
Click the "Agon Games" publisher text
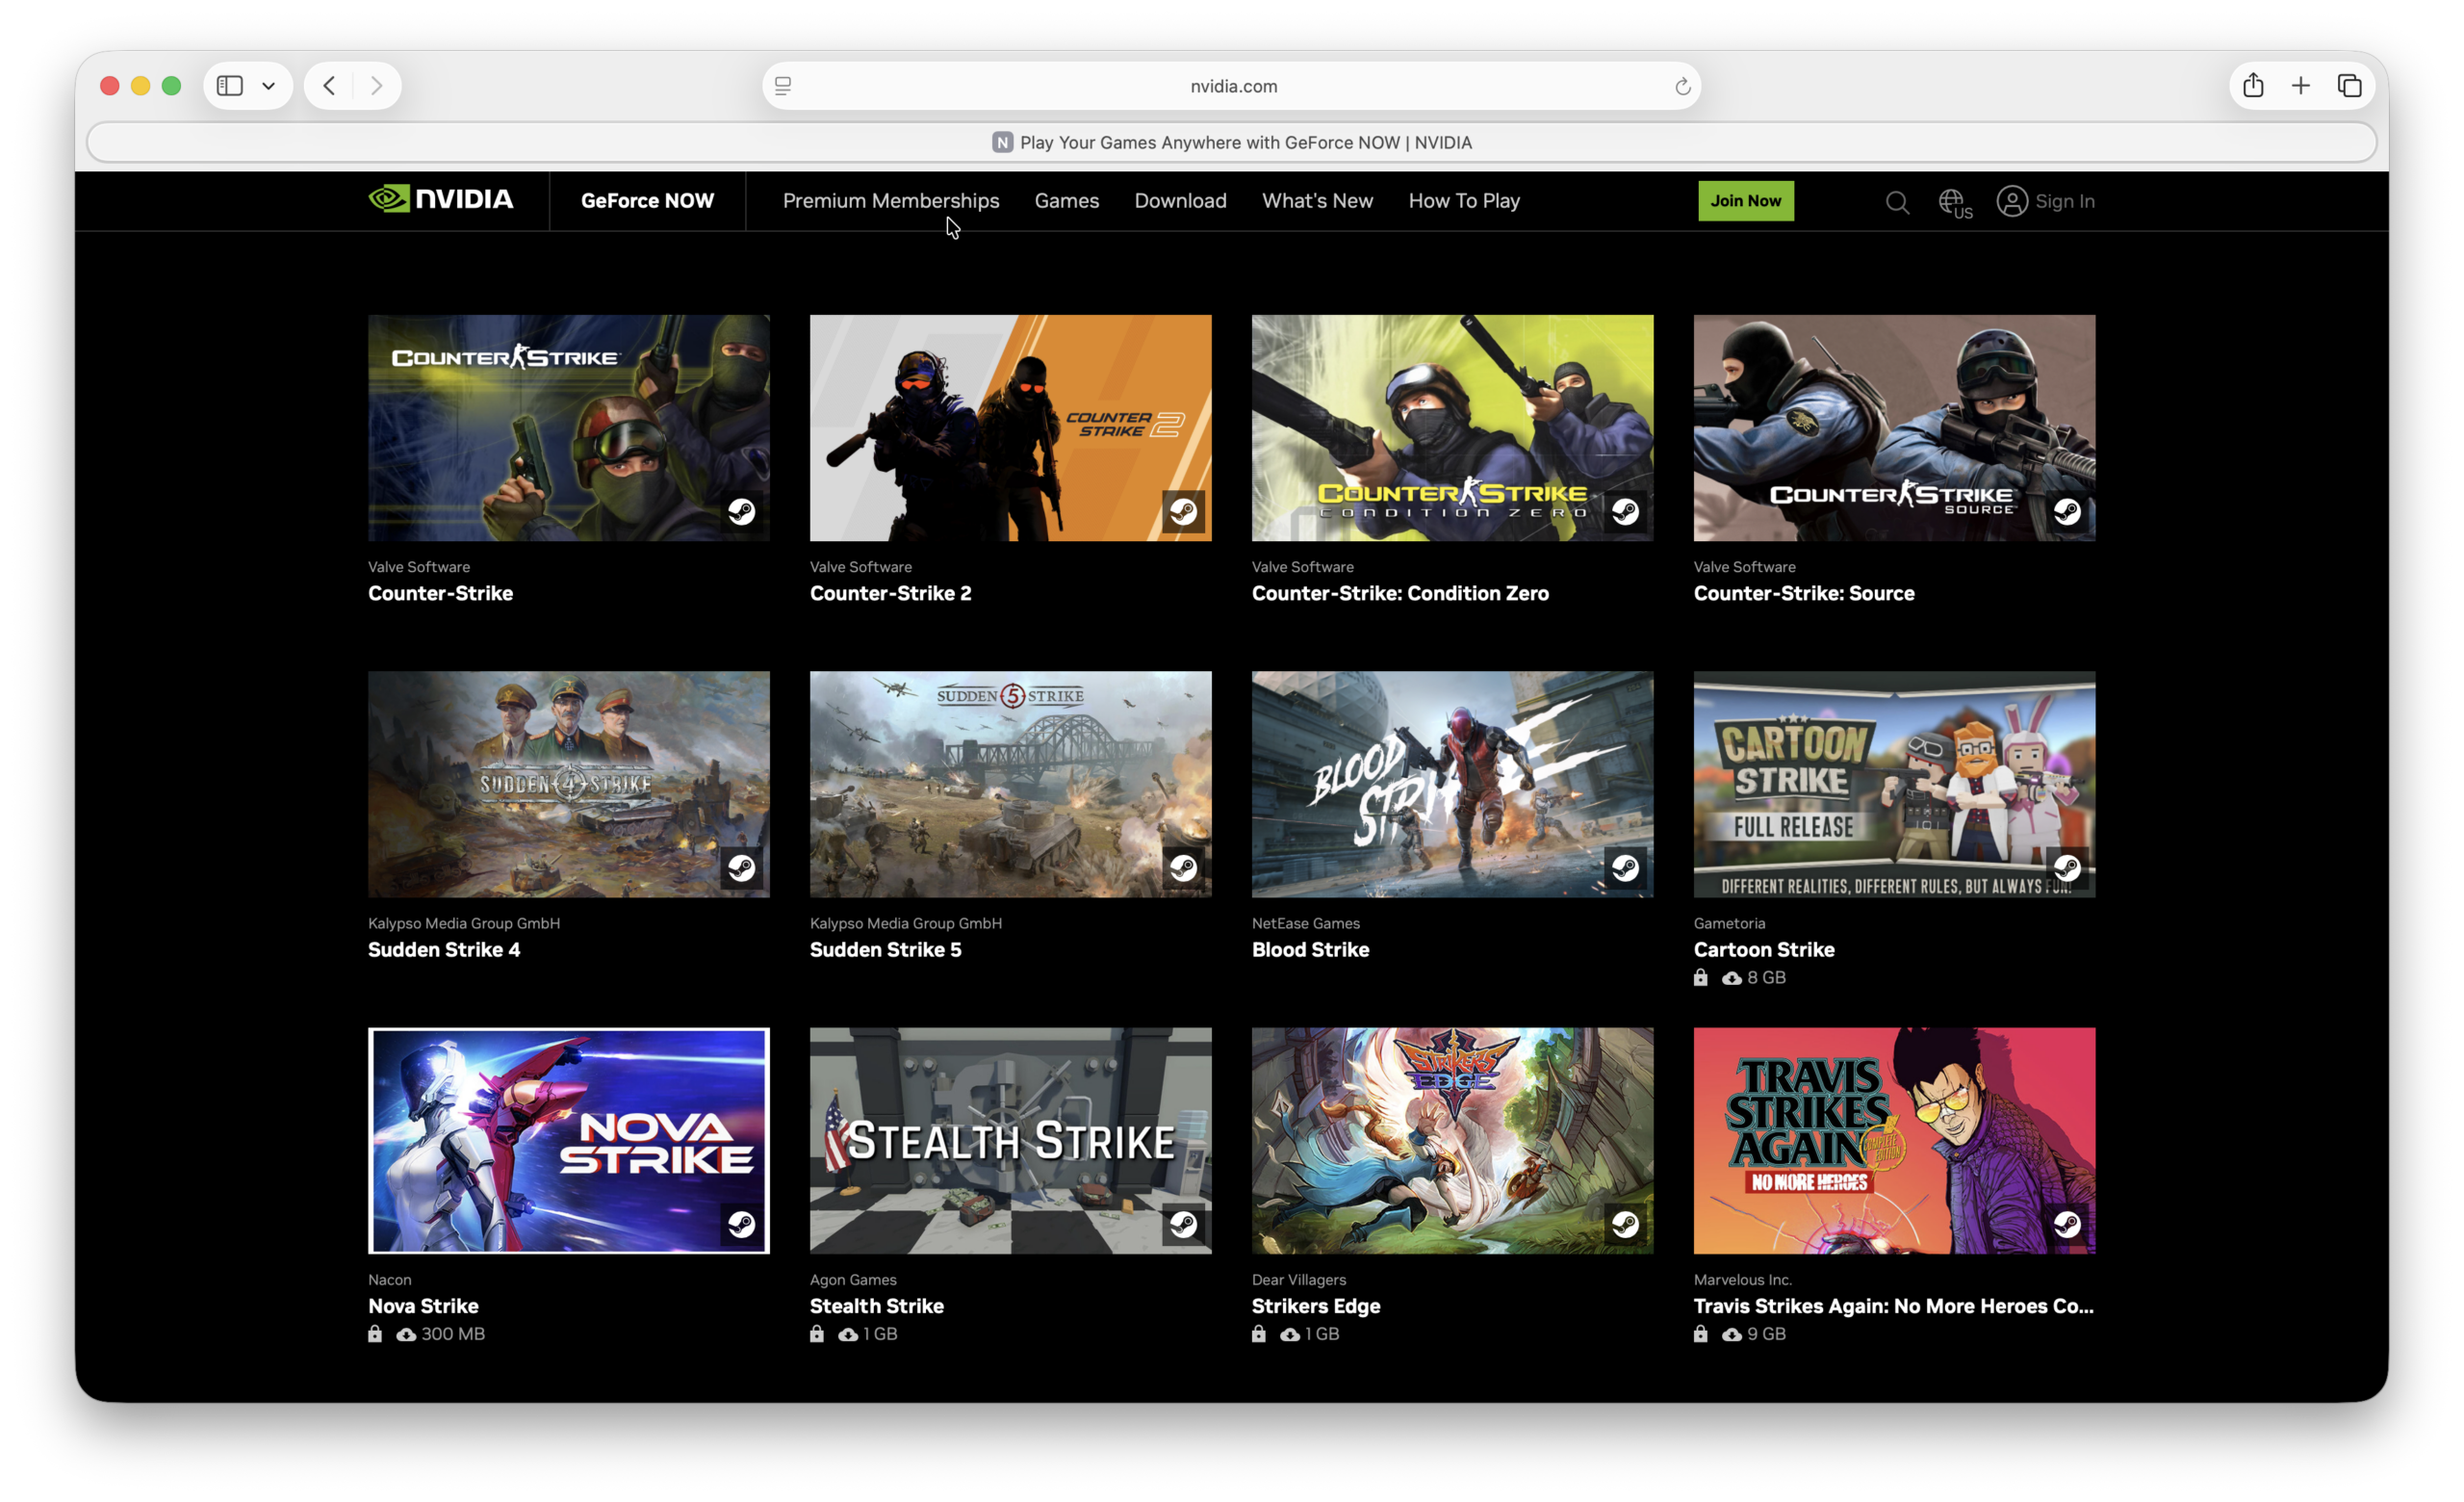(853, 1279)
